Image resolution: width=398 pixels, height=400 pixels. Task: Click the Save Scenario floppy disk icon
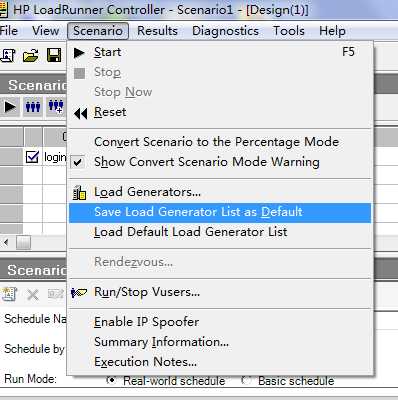[x=54, y=55]
